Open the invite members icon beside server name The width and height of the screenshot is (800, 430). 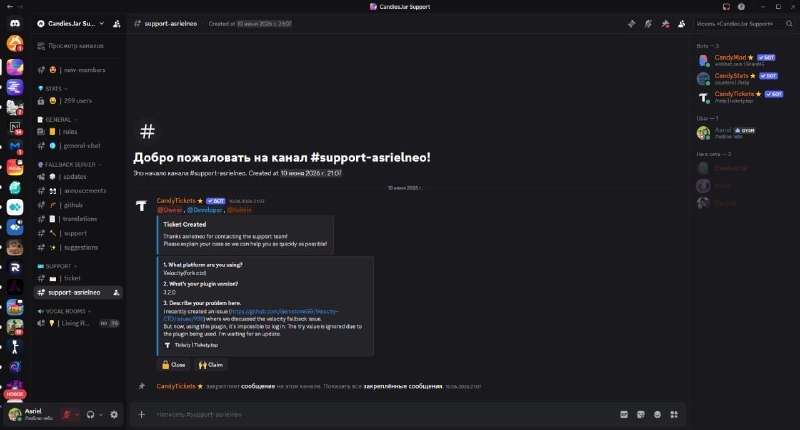(x=117, y=23)
